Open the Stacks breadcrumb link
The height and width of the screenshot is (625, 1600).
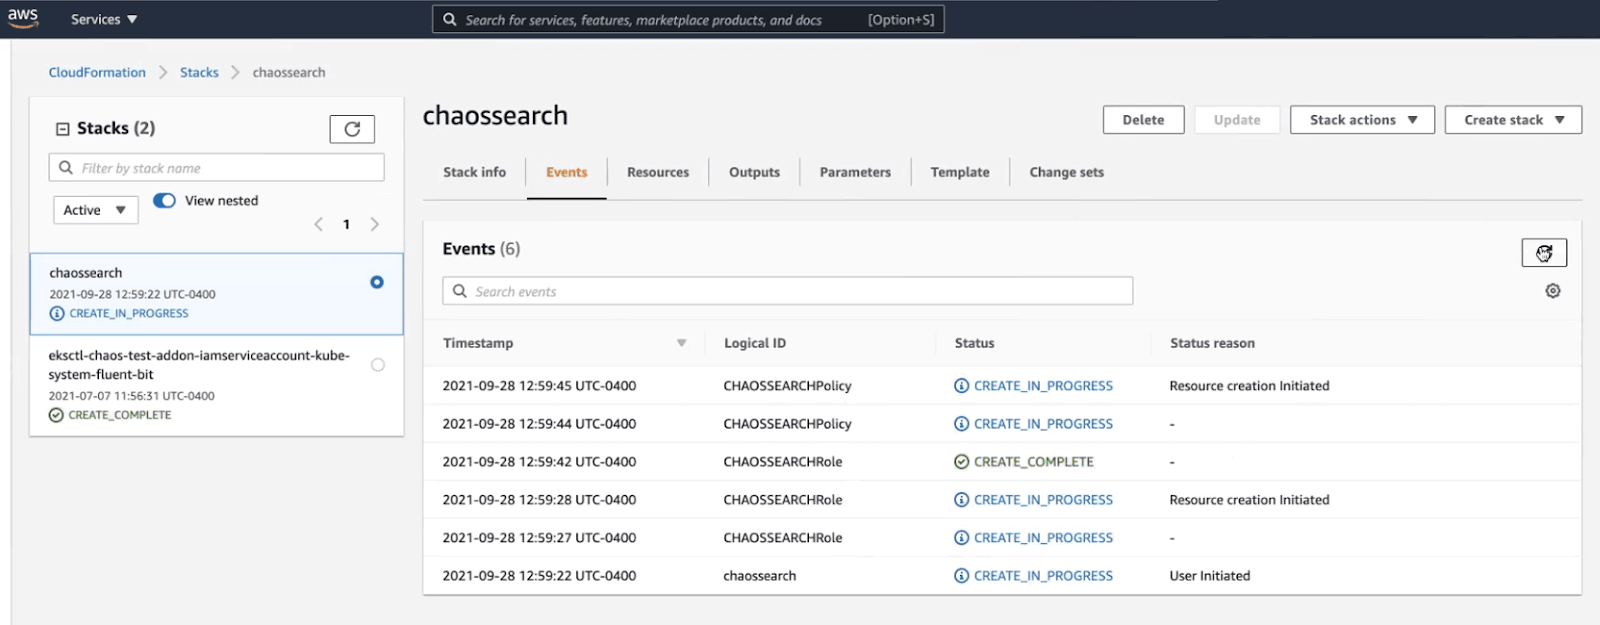(199, 72)
